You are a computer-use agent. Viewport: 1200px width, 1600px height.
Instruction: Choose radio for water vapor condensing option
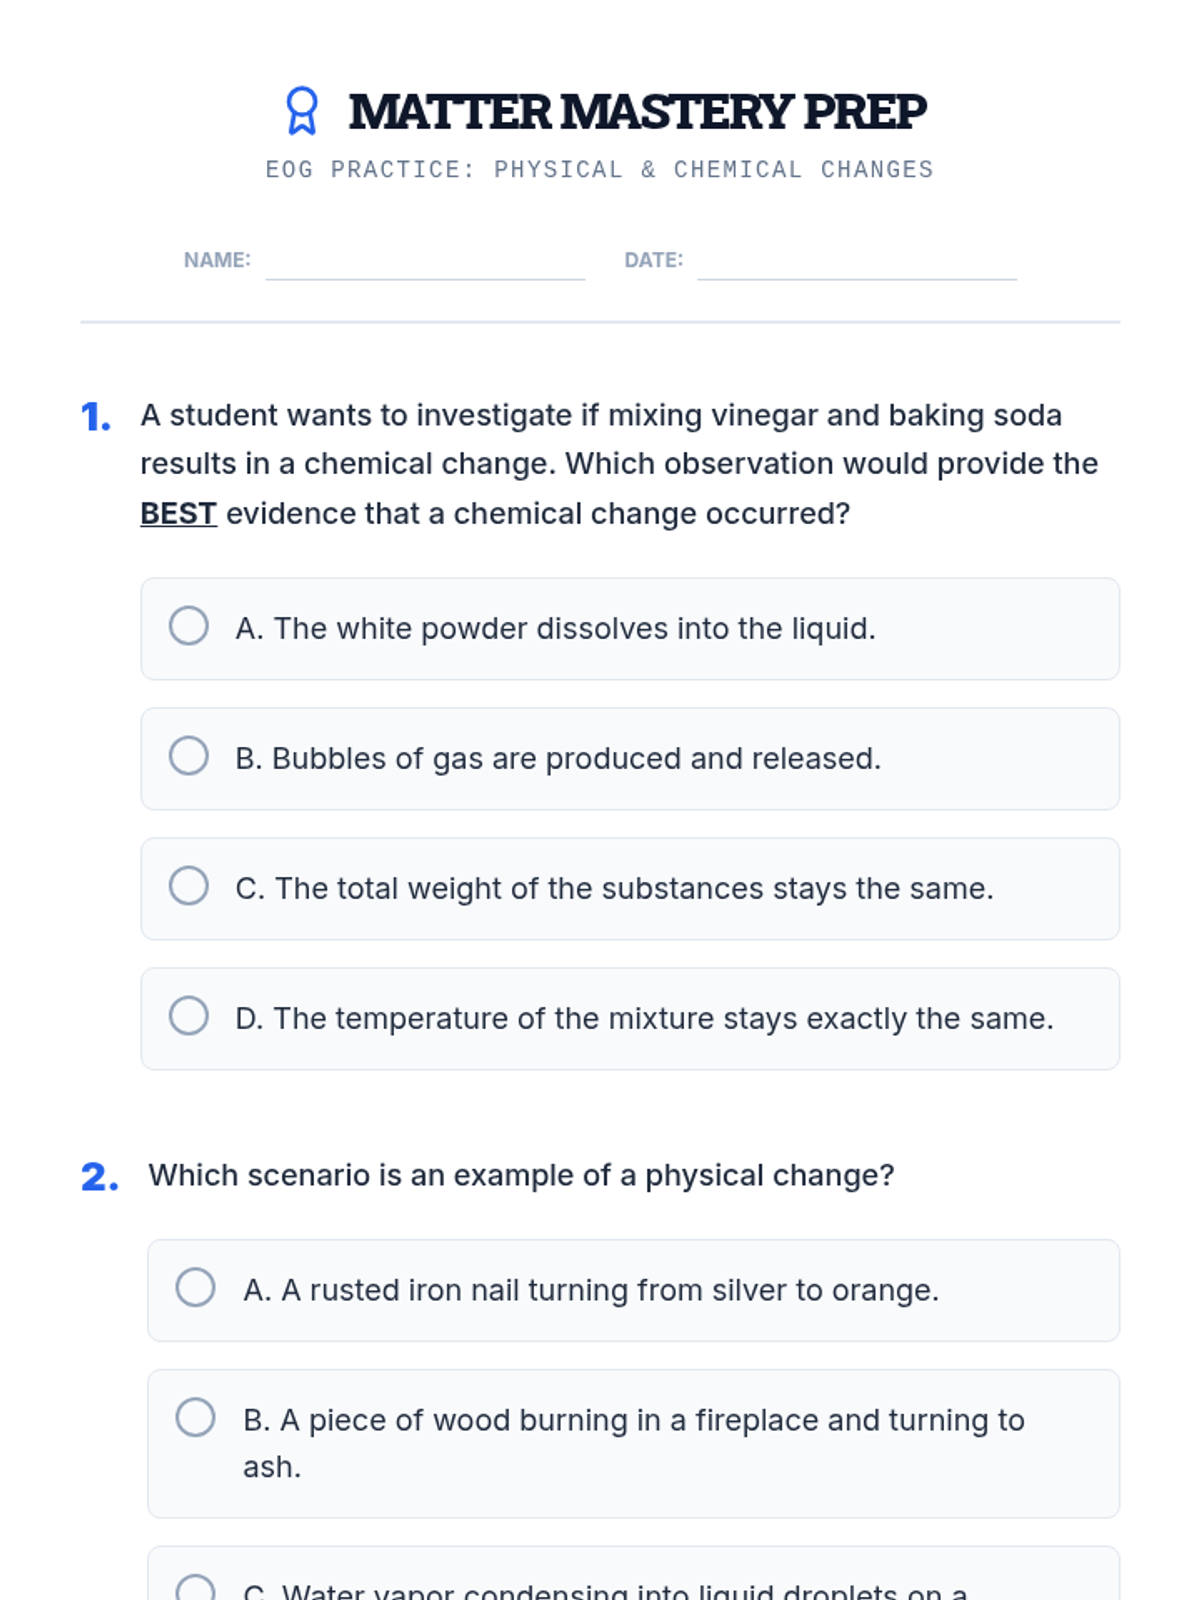click(x=196, y=1588)
